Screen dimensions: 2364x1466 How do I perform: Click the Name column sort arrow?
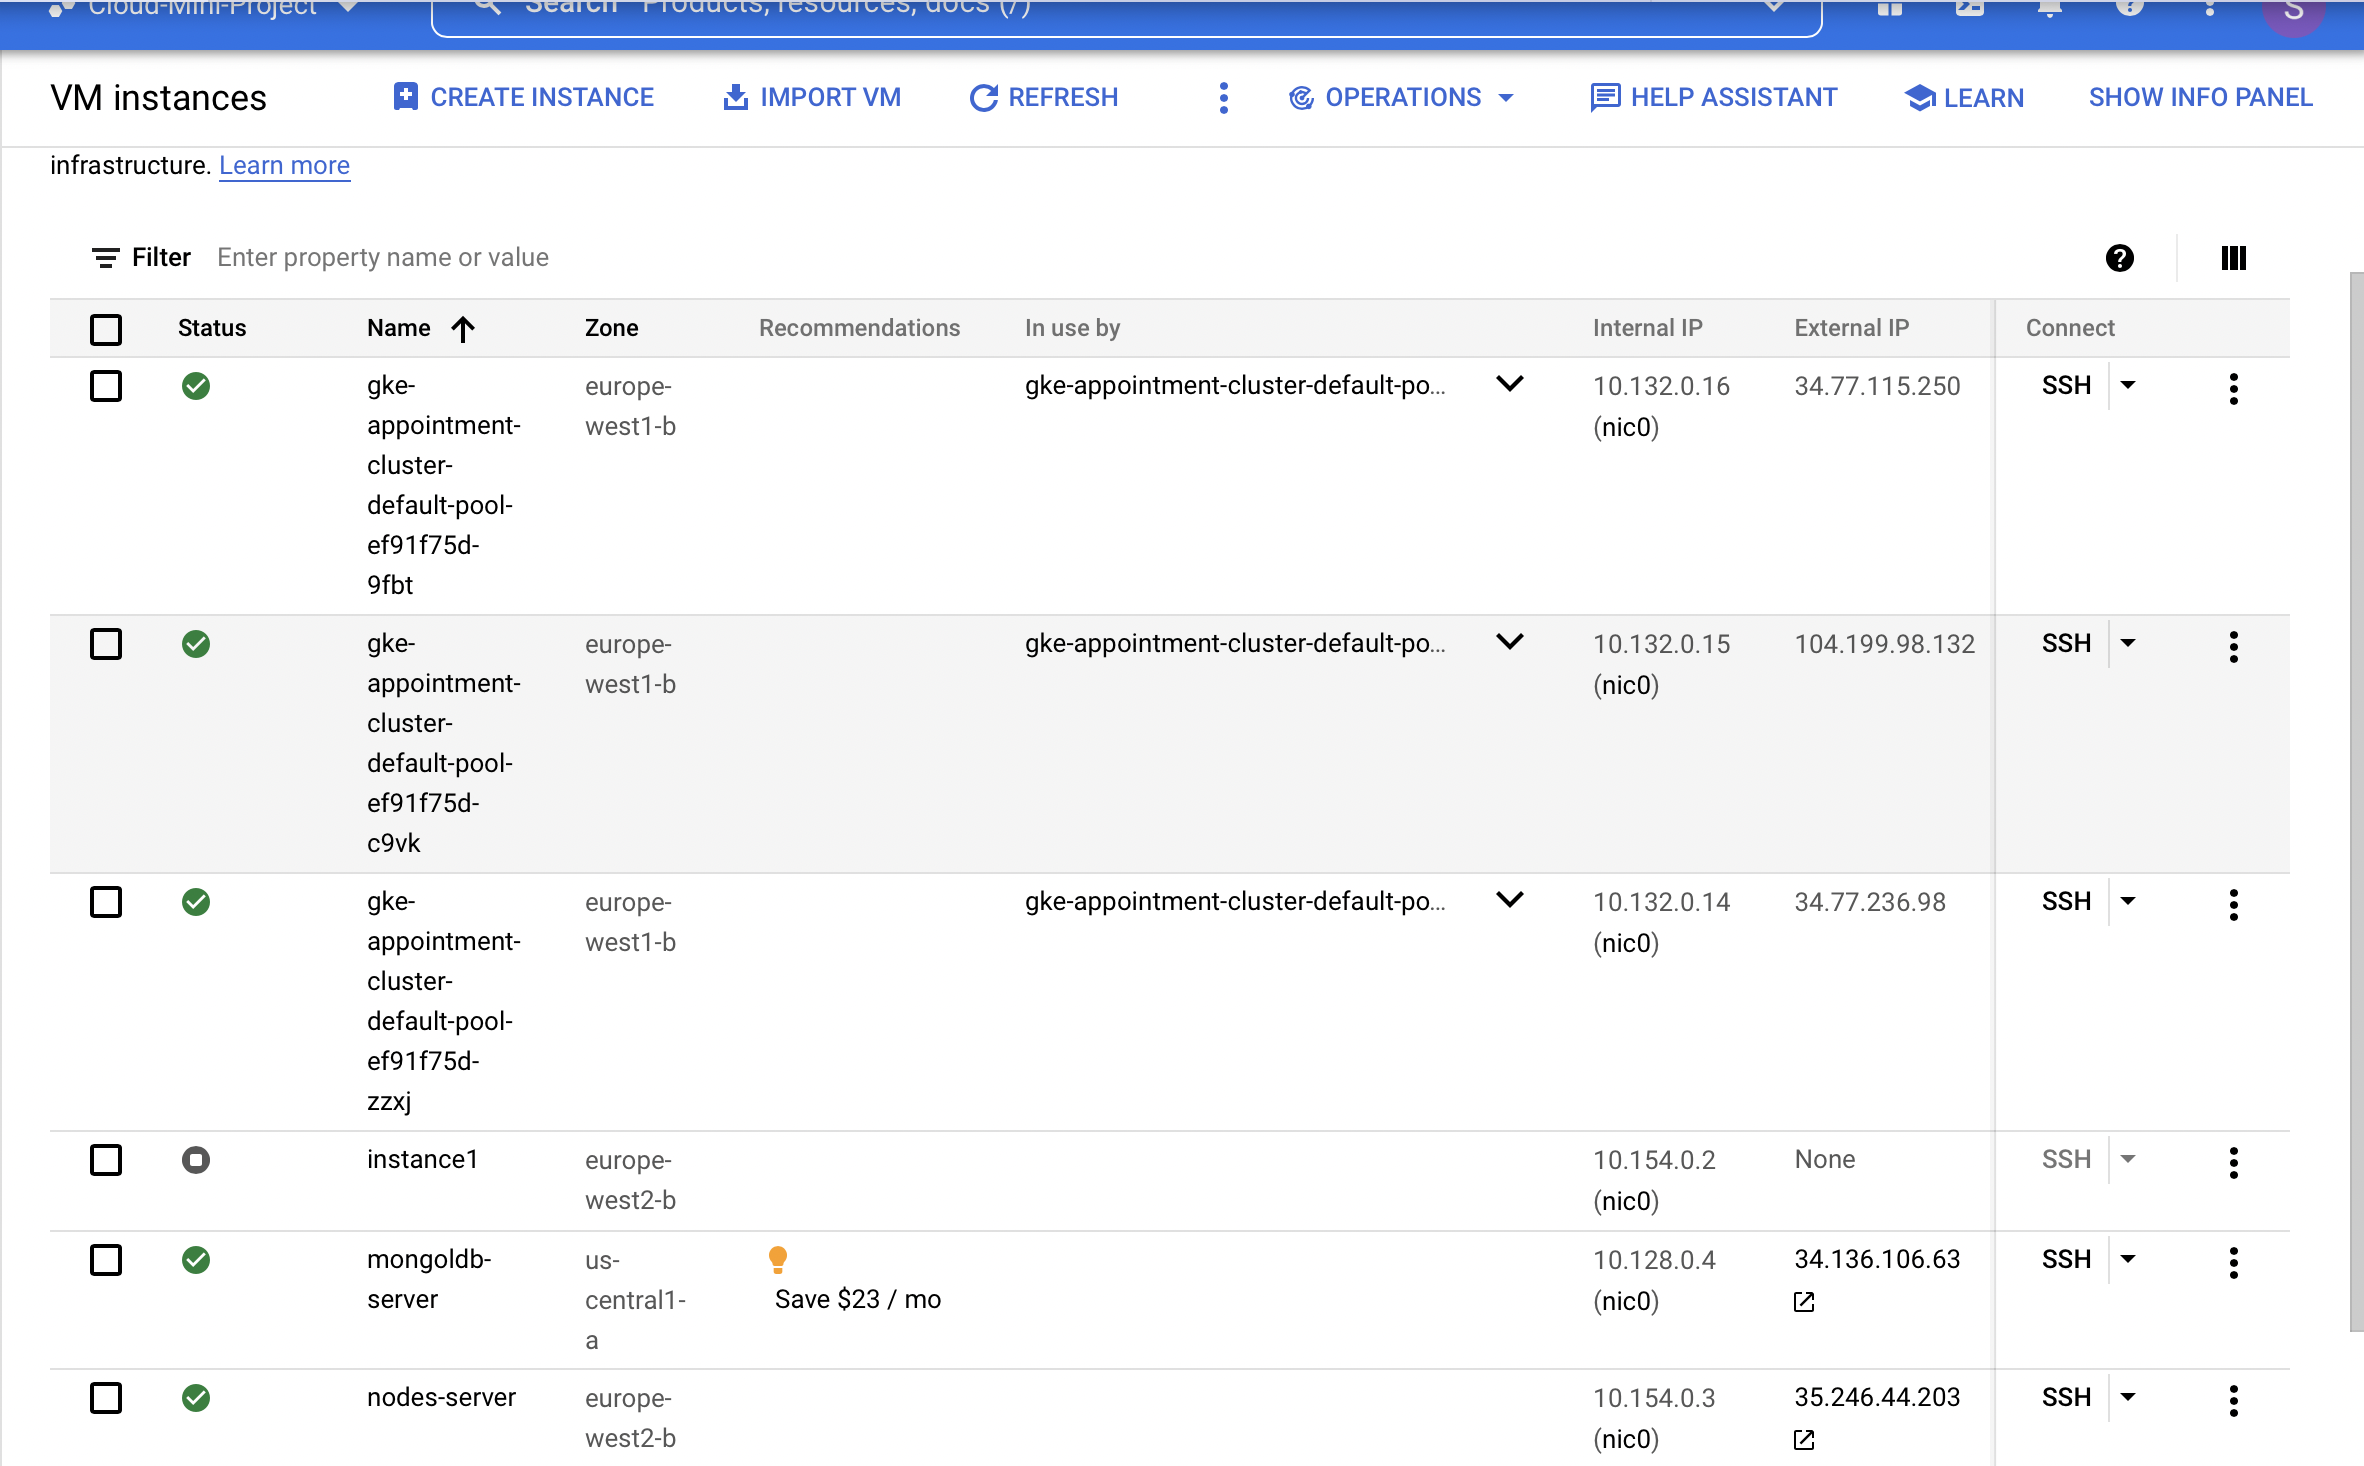pyautogui.click(x=463, y=329)
